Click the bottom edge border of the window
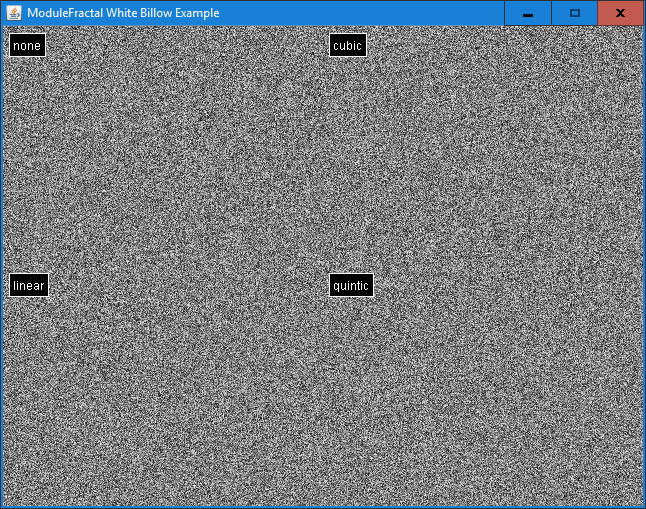This screenshot has height=509, width=646. [x=323, y=507]
